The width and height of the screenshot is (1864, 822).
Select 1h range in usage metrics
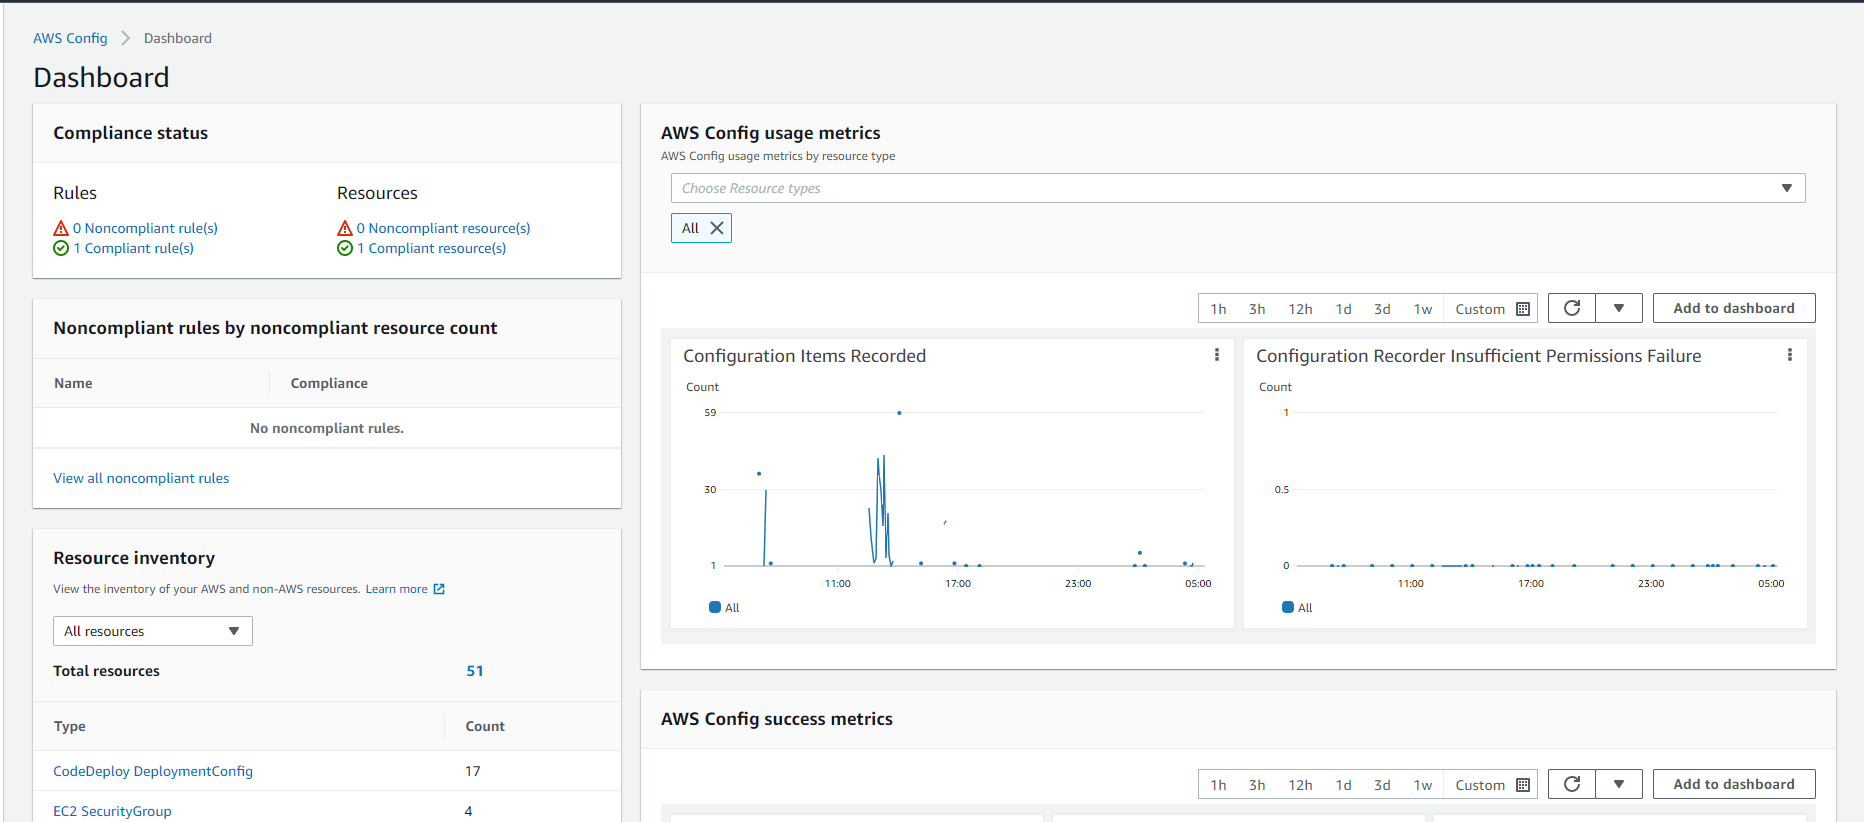point(1218,309)
